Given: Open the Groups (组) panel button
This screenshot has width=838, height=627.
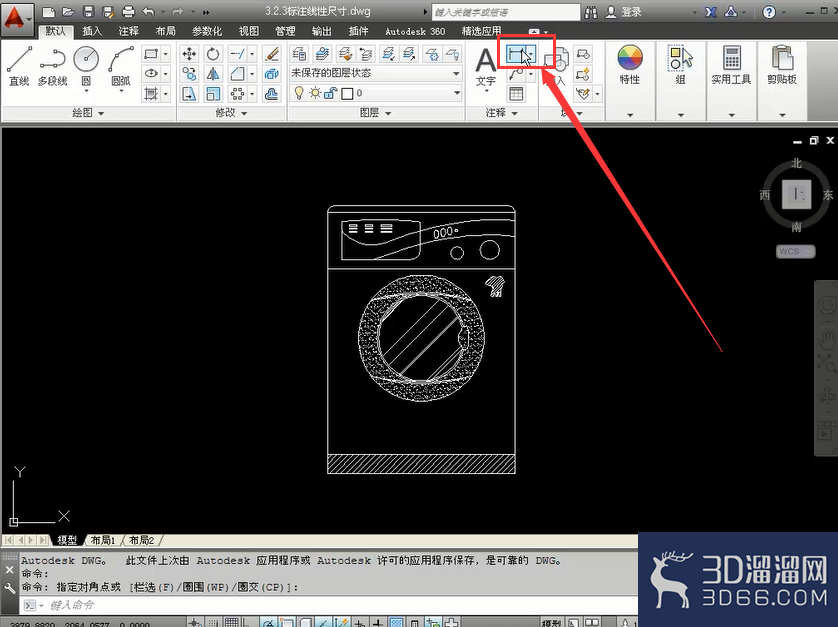Looking at the screenshot, I should 680,65.
